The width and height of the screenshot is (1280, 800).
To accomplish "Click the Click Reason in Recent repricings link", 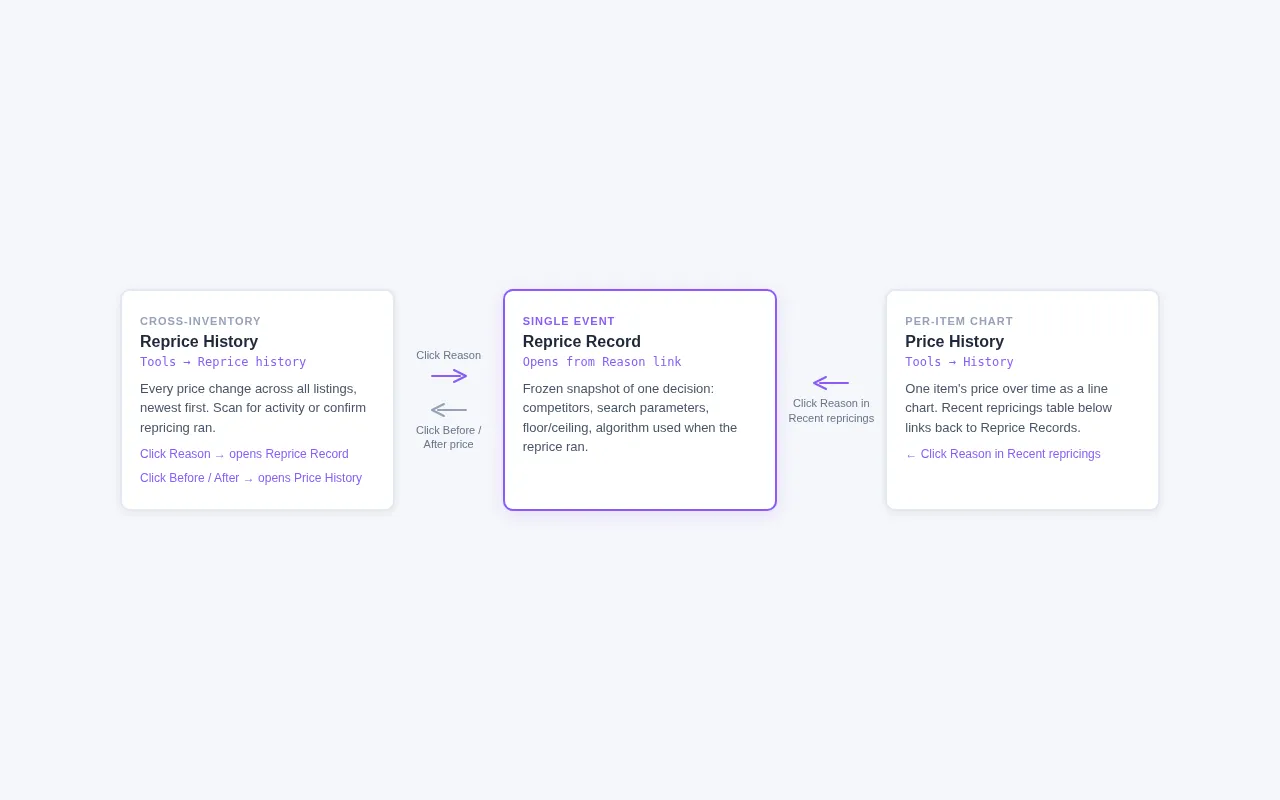I will (1010, 454).
